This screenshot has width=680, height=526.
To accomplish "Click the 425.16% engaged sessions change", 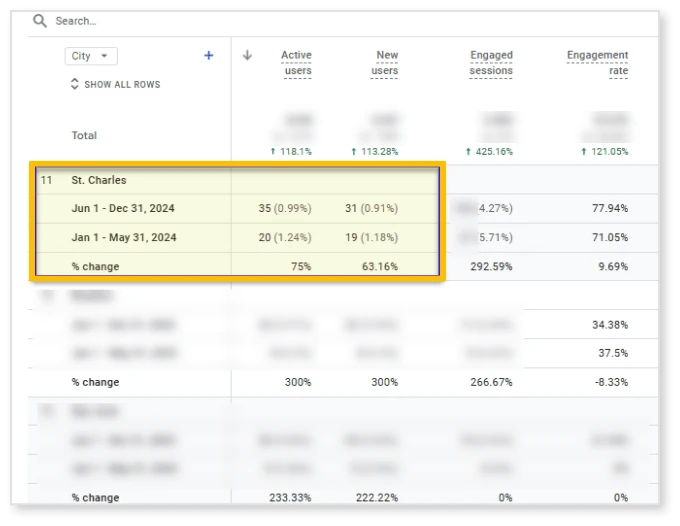I will [x=489, y=151].
